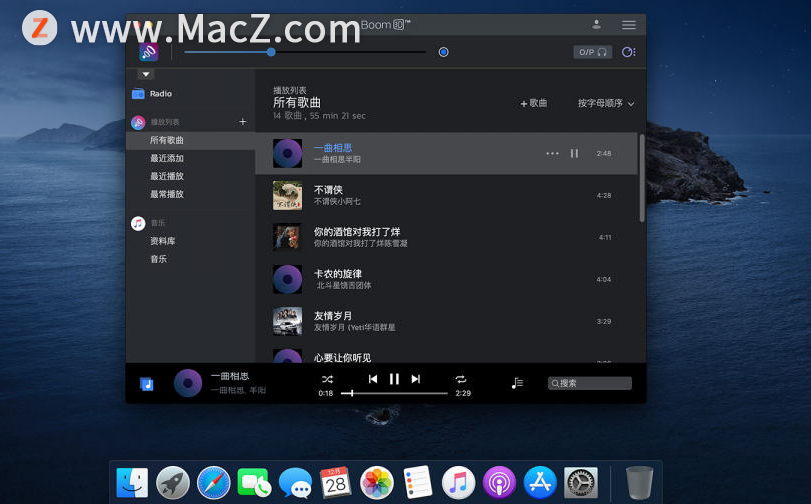Open FaceTime from the Dock
This screenshot has width=811, height=504.
254,483
